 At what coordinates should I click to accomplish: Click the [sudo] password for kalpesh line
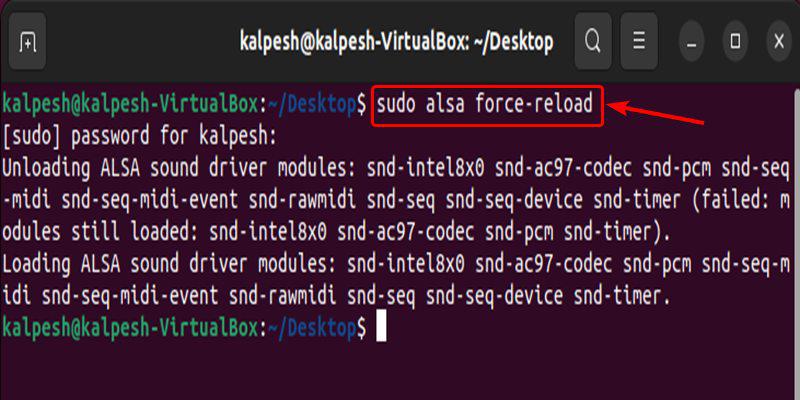click(x=140, y=135)
